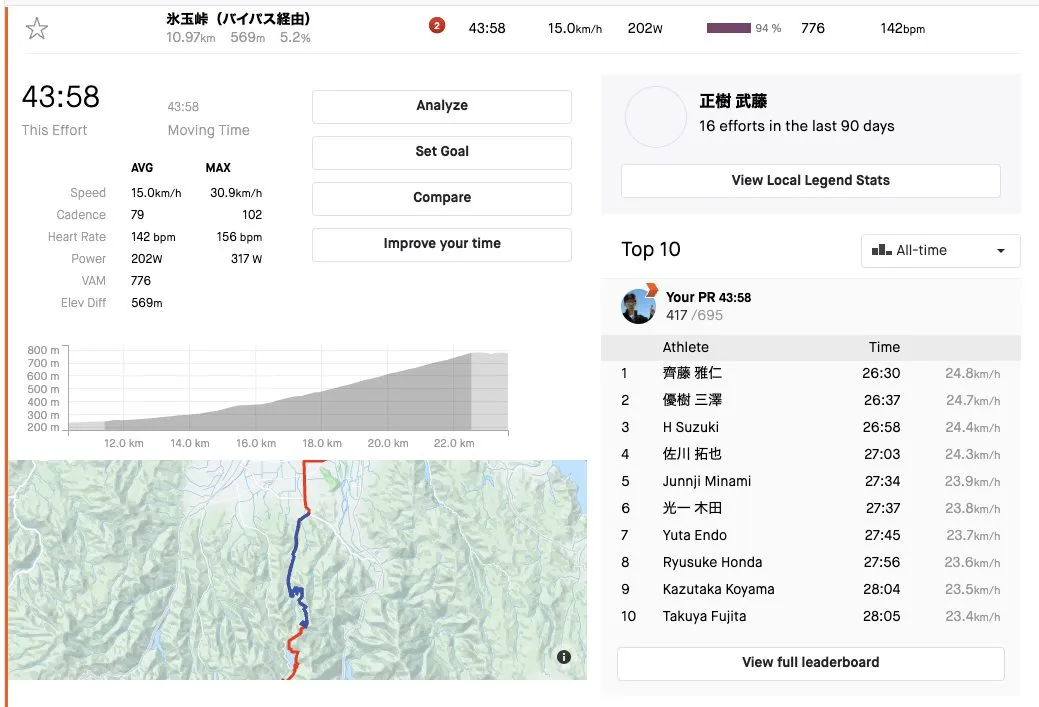Image resolution: width=1039 pixels, height=707 pixels.
Task: Click your PR profile avatar
Action: 638,306
